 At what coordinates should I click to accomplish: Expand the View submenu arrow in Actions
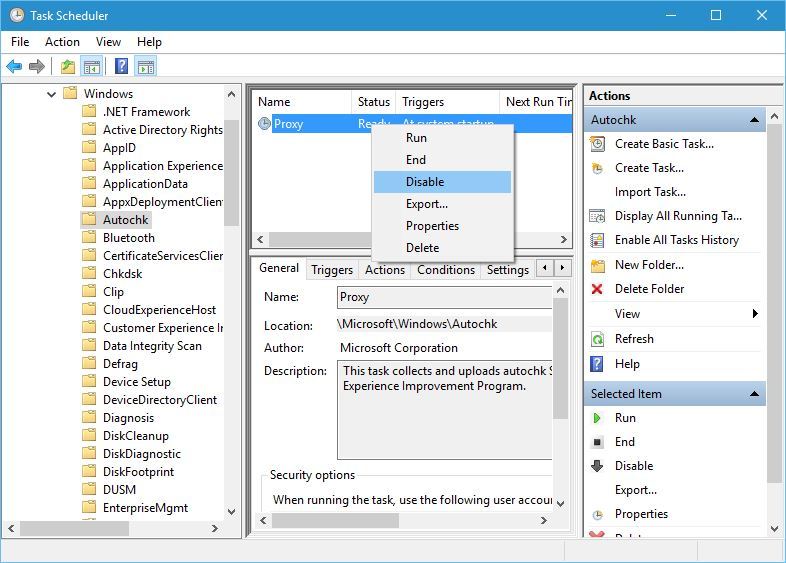[755, 314]
